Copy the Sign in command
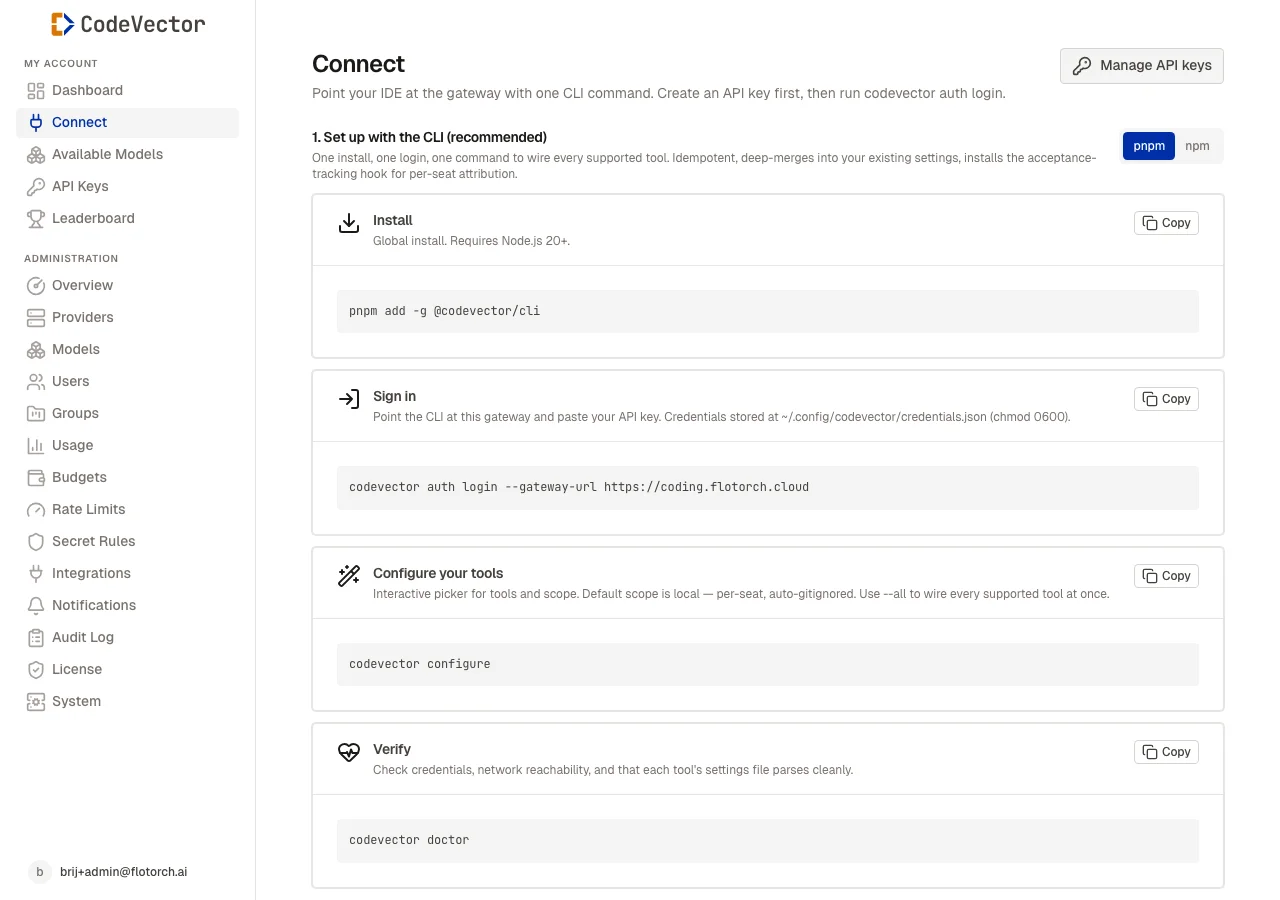 coord(1166,399)
